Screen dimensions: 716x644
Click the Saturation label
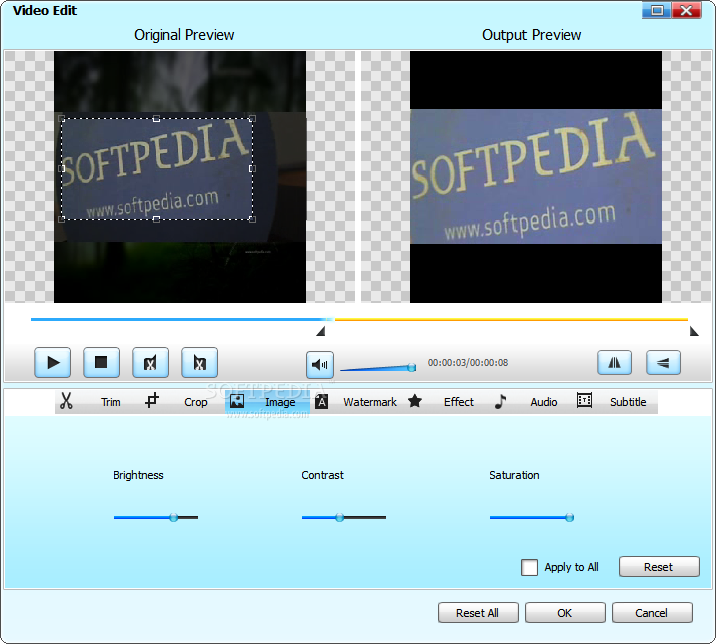click(x=514, y=475)
